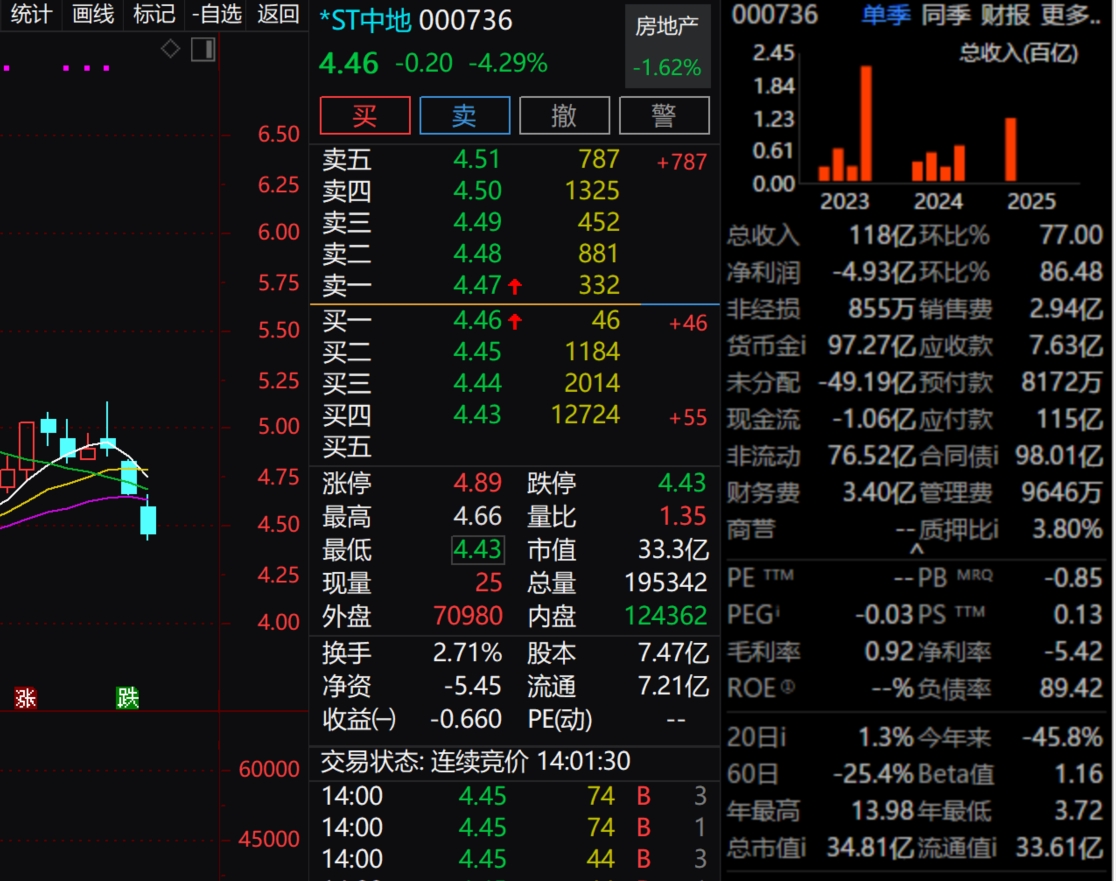Select the 标记 menu item

pos(154,14)
